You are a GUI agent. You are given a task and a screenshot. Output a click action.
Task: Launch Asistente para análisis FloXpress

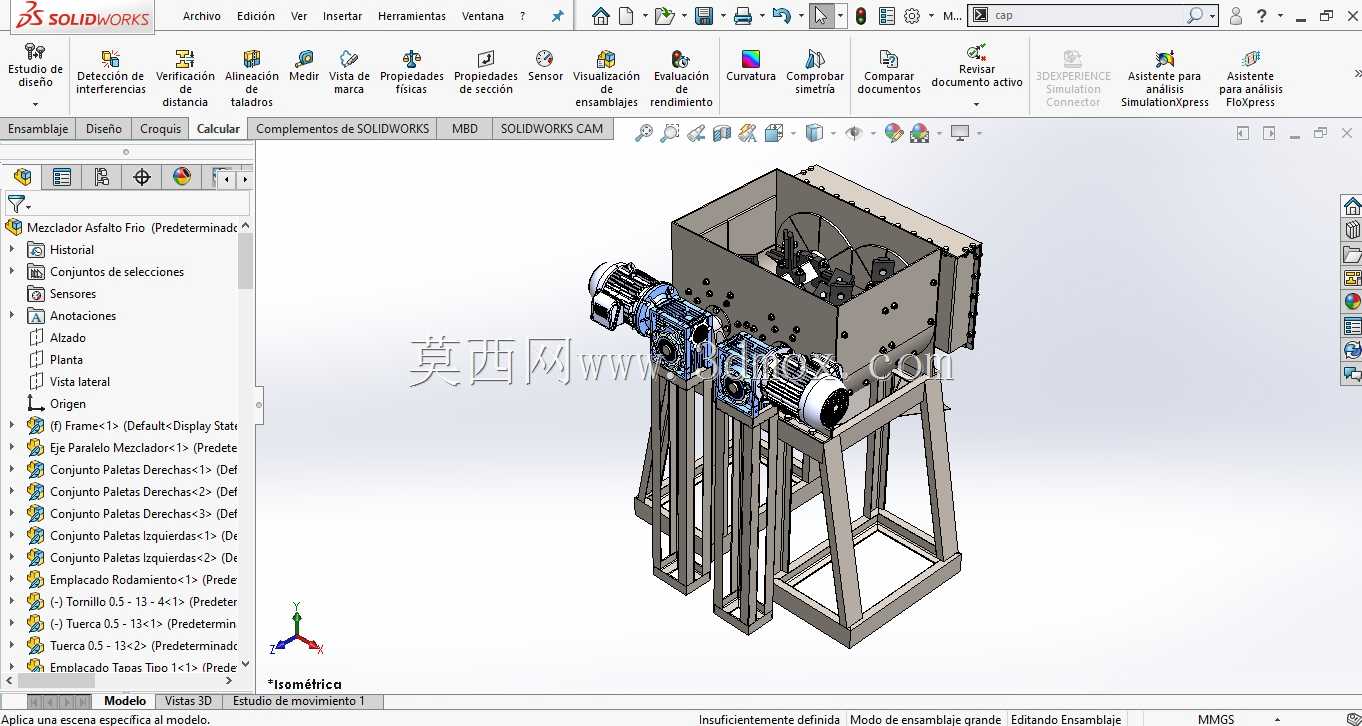(1250, 78)
